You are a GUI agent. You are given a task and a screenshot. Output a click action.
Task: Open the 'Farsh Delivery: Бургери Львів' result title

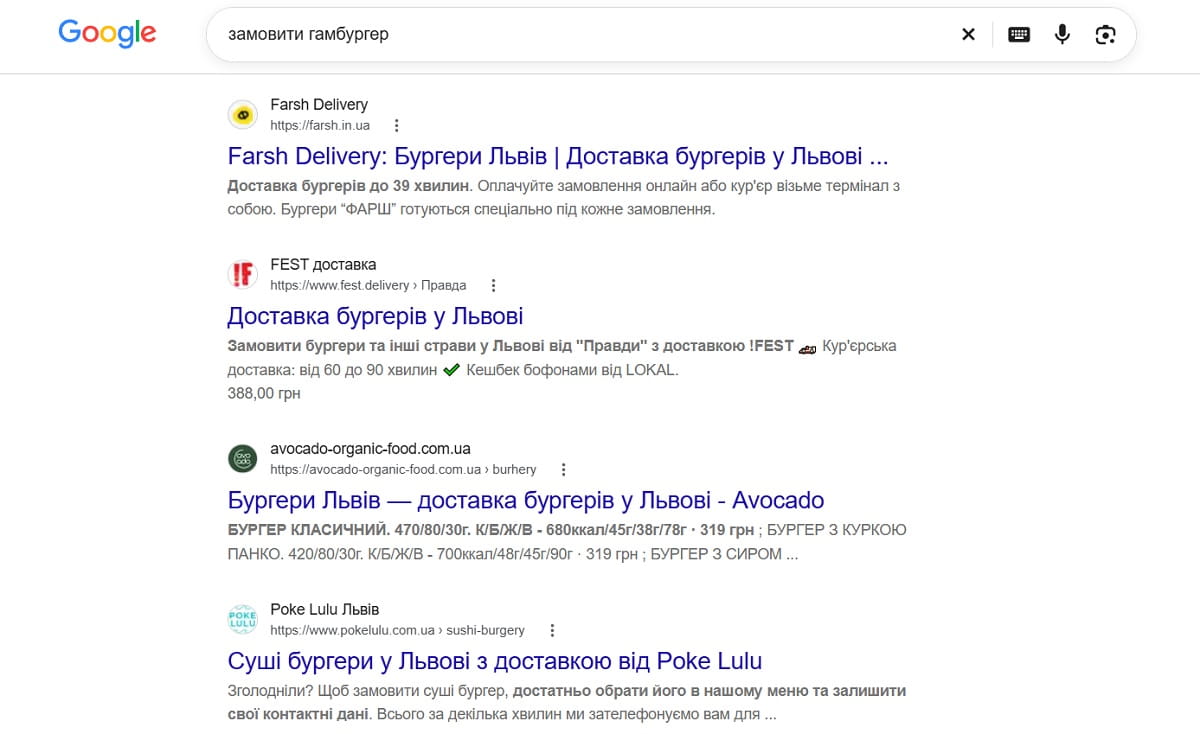(558, 157)
